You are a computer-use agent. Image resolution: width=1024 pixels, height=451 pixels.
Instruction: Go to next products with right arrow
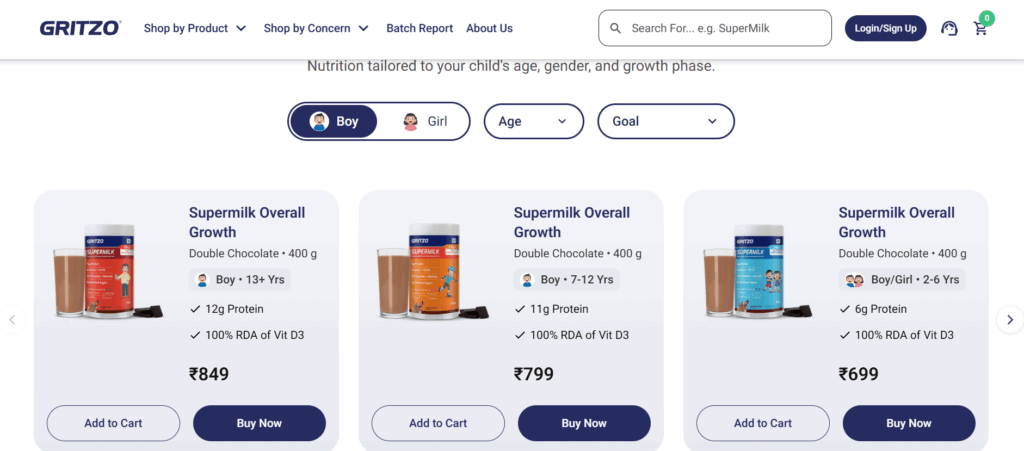(x=1009, y=320)
